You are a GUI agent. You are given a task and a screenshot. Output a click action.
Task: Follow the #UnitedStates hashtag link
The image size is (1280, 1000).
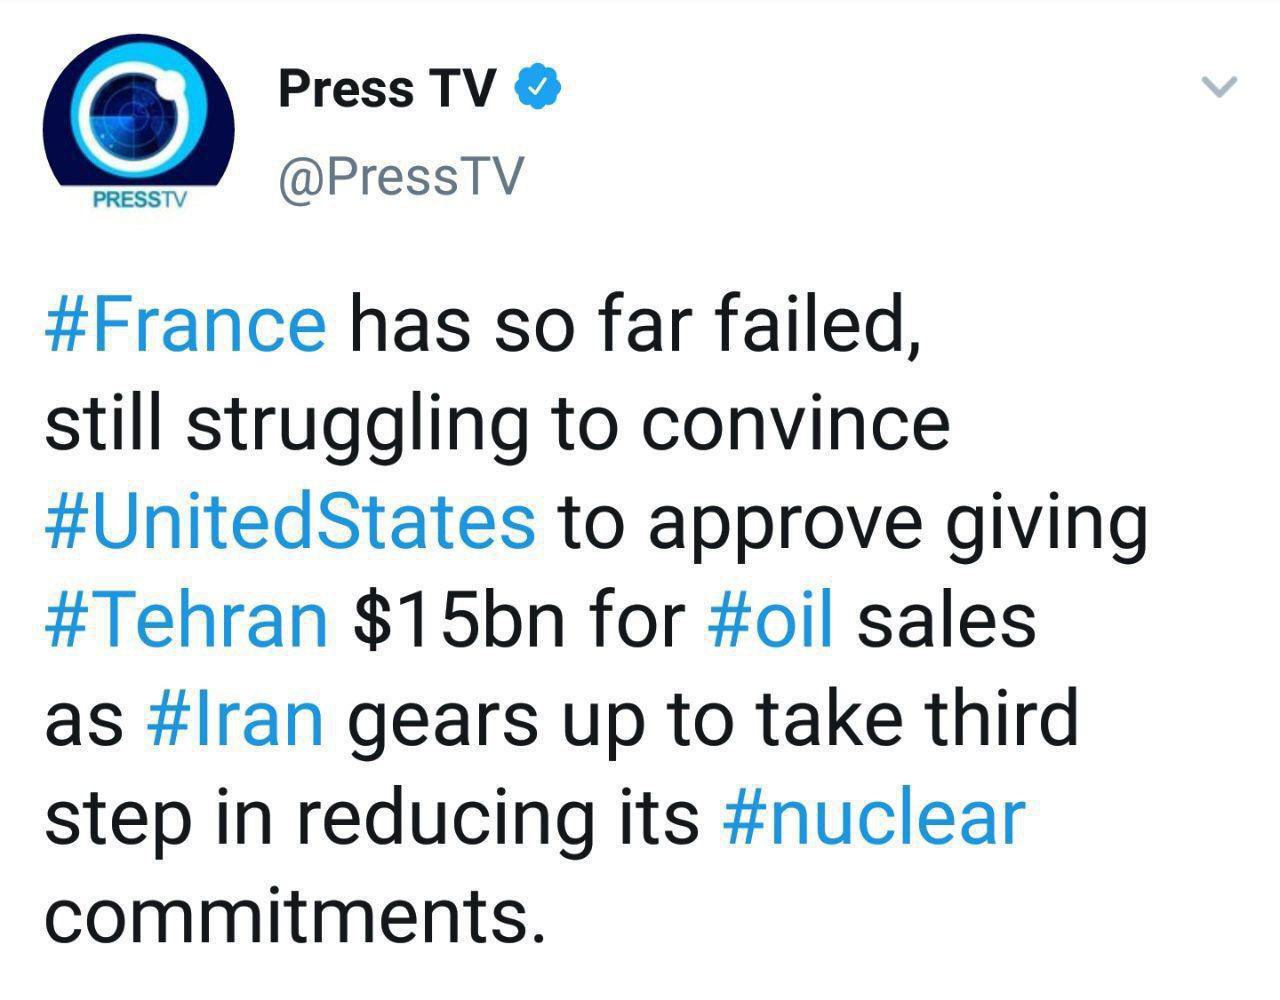[x=290, y=522]
